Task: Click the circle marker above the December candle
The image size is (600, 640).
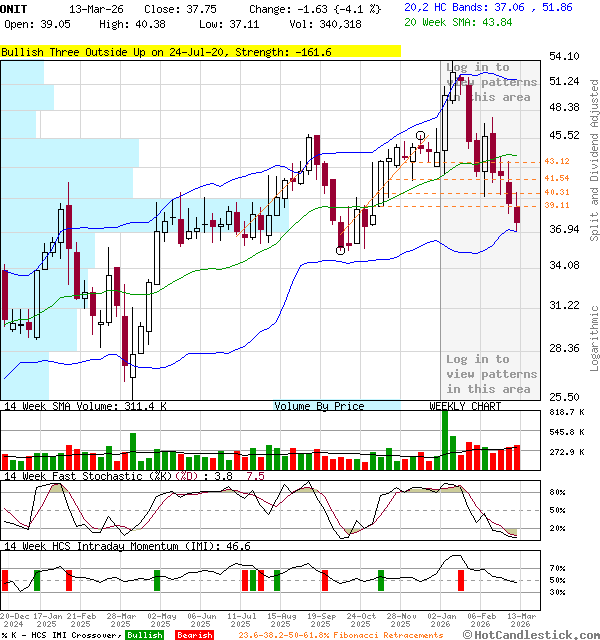Action: point(421,135)
